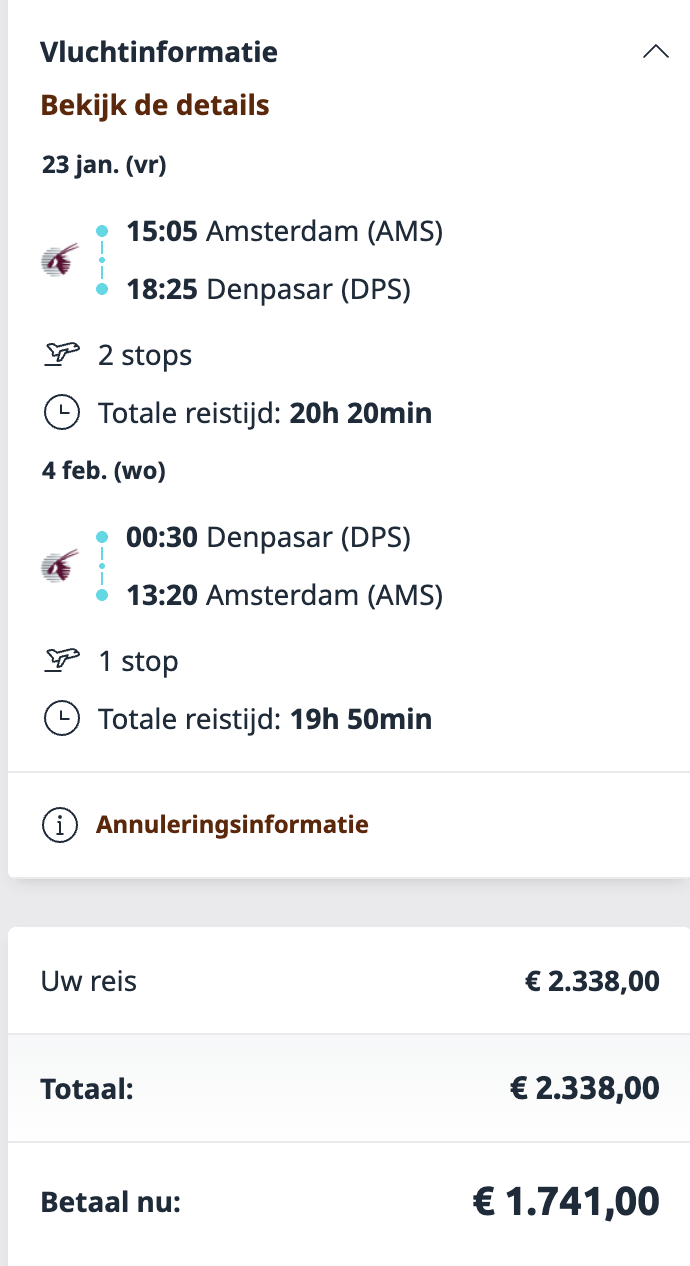Viewport: 690px width, 1266px height.
Task: Click the 00:30 Denpasar (DPS) departure
Action: pos(268,538)
